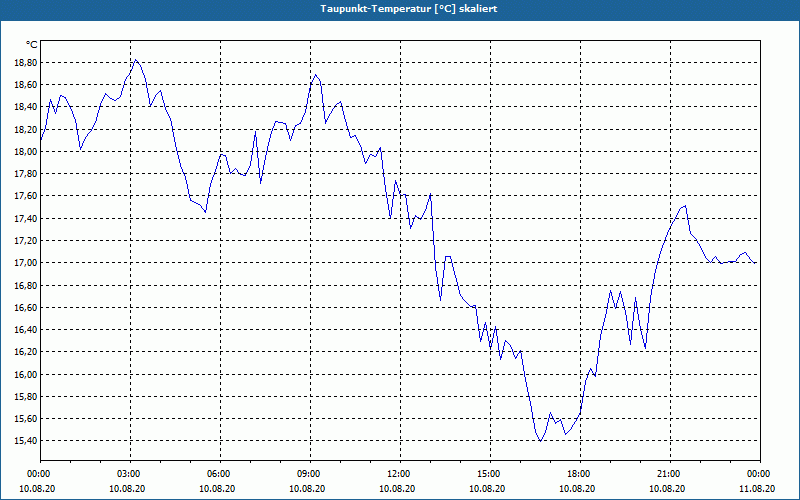
Task: Select the 18,40 y-axis label
Action: (25, 107)
